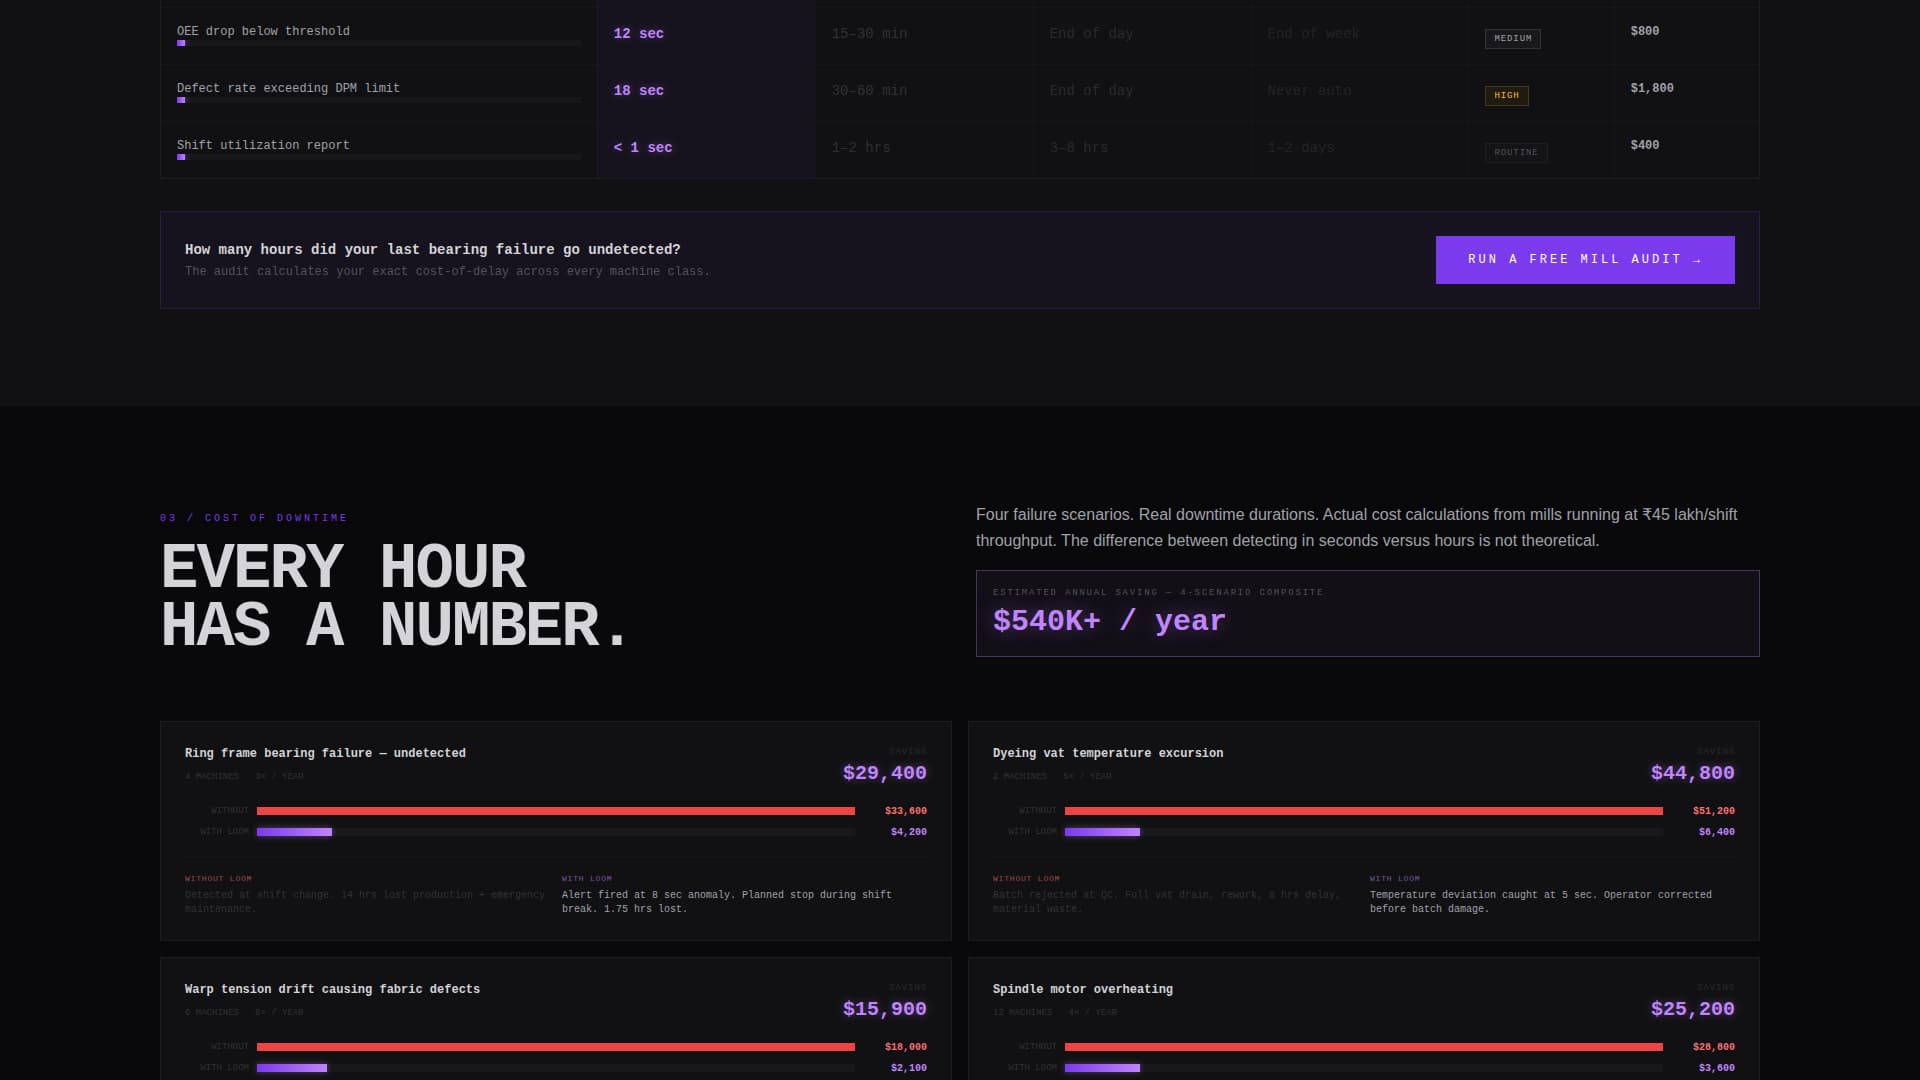The height and width of the screenshot is (1080, 1920).
Task: Click the red Without bar in Warp tension card
Action: click(x=556, y=1047)
